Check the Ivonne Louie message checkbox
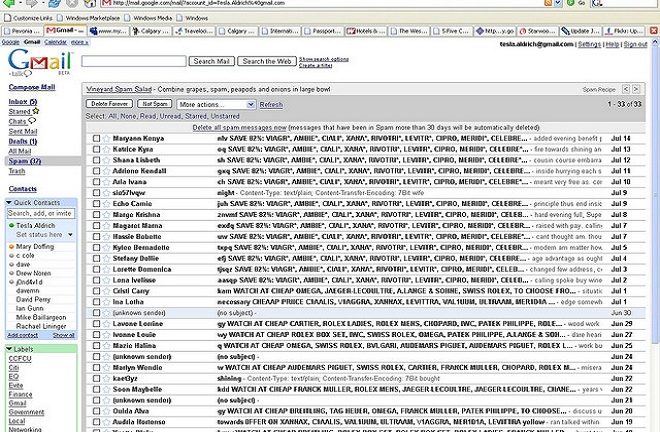The image size is (660, 432). coord(96,335)
